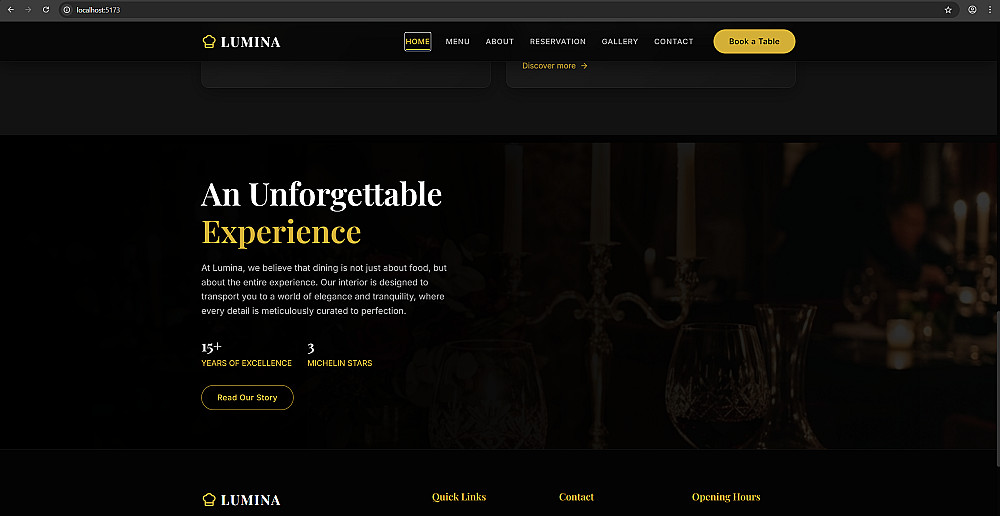Image resolution: width=1000 pixels, height=516 pixels.
Task: Go to the Home nav item
Action: pyautogui.click(x=418, y=41)
